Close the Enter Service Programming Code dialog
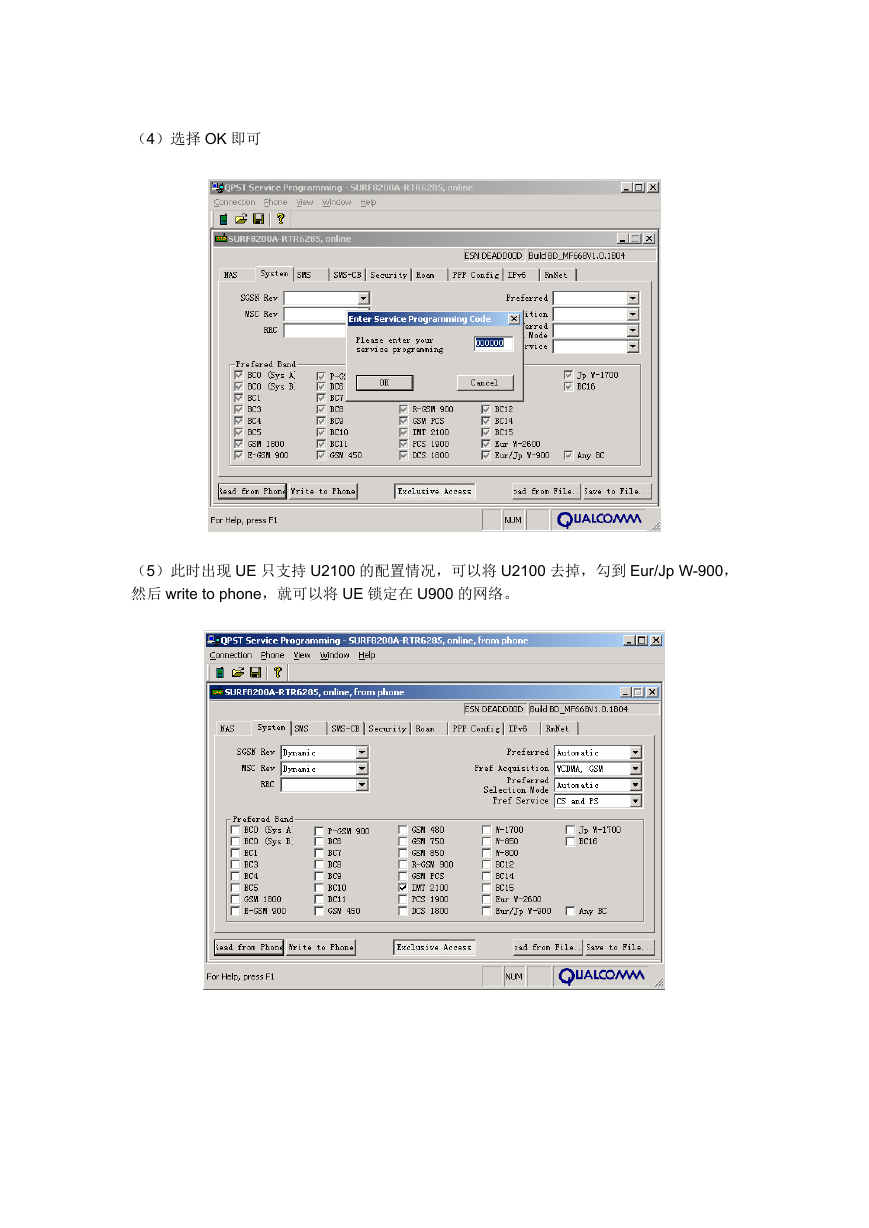Image resolution: width=869 pixels, height=1228 pixels. point(513,319)
